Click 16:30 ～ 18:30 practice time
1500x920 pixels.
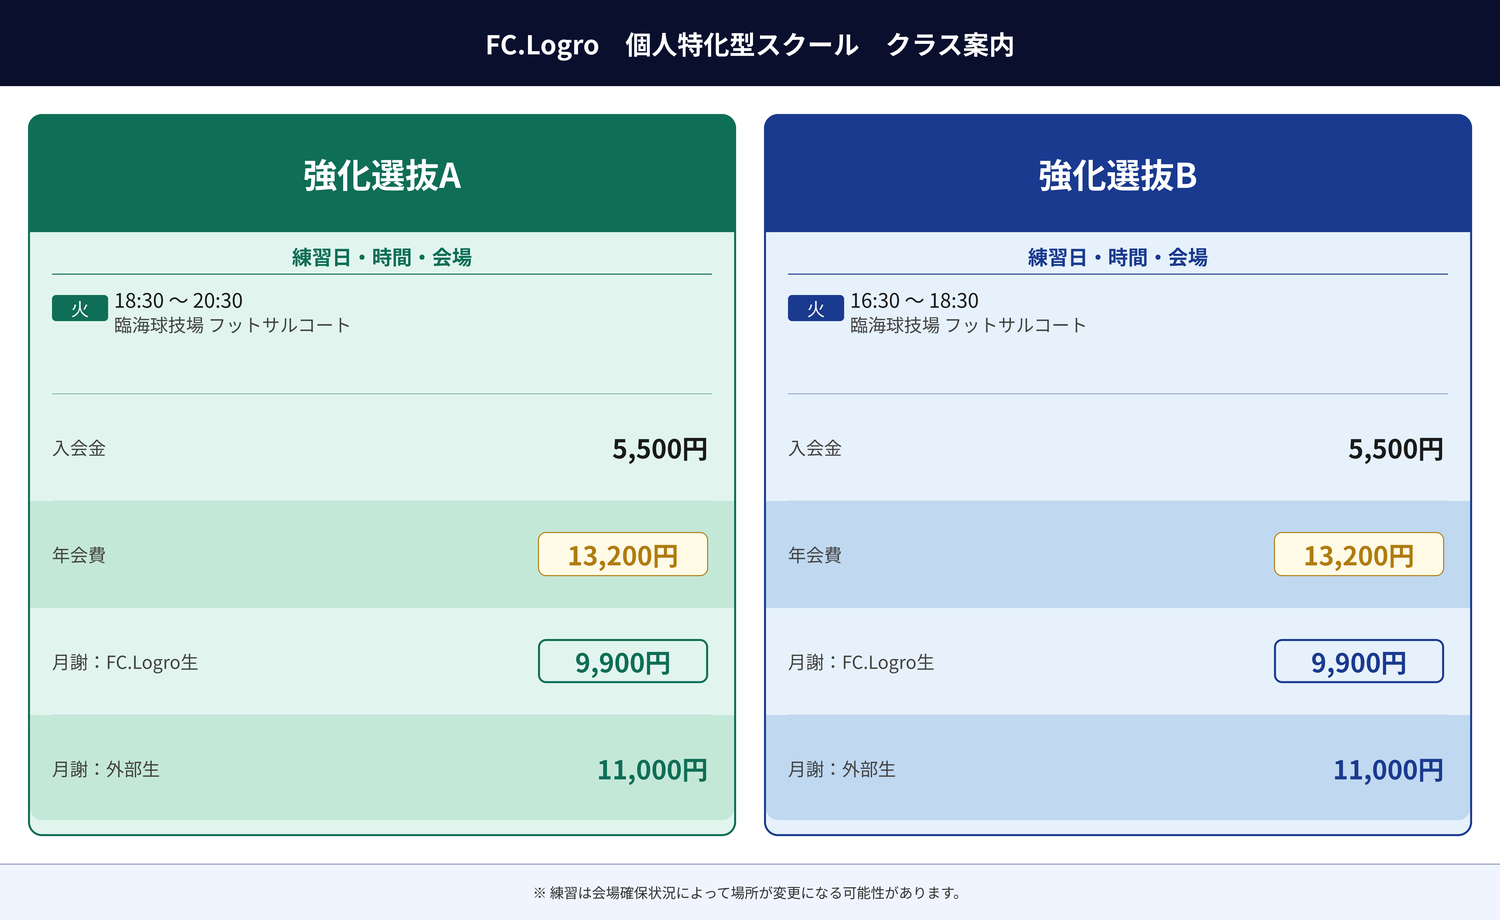click(x=914, y=301)
